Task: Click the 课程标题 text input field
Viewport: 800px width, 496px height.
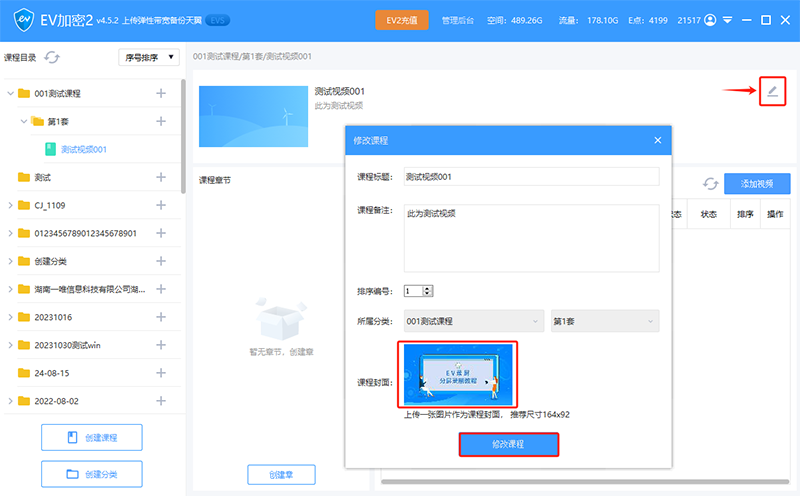Action: pyautogui.click(x=531, y=177)
